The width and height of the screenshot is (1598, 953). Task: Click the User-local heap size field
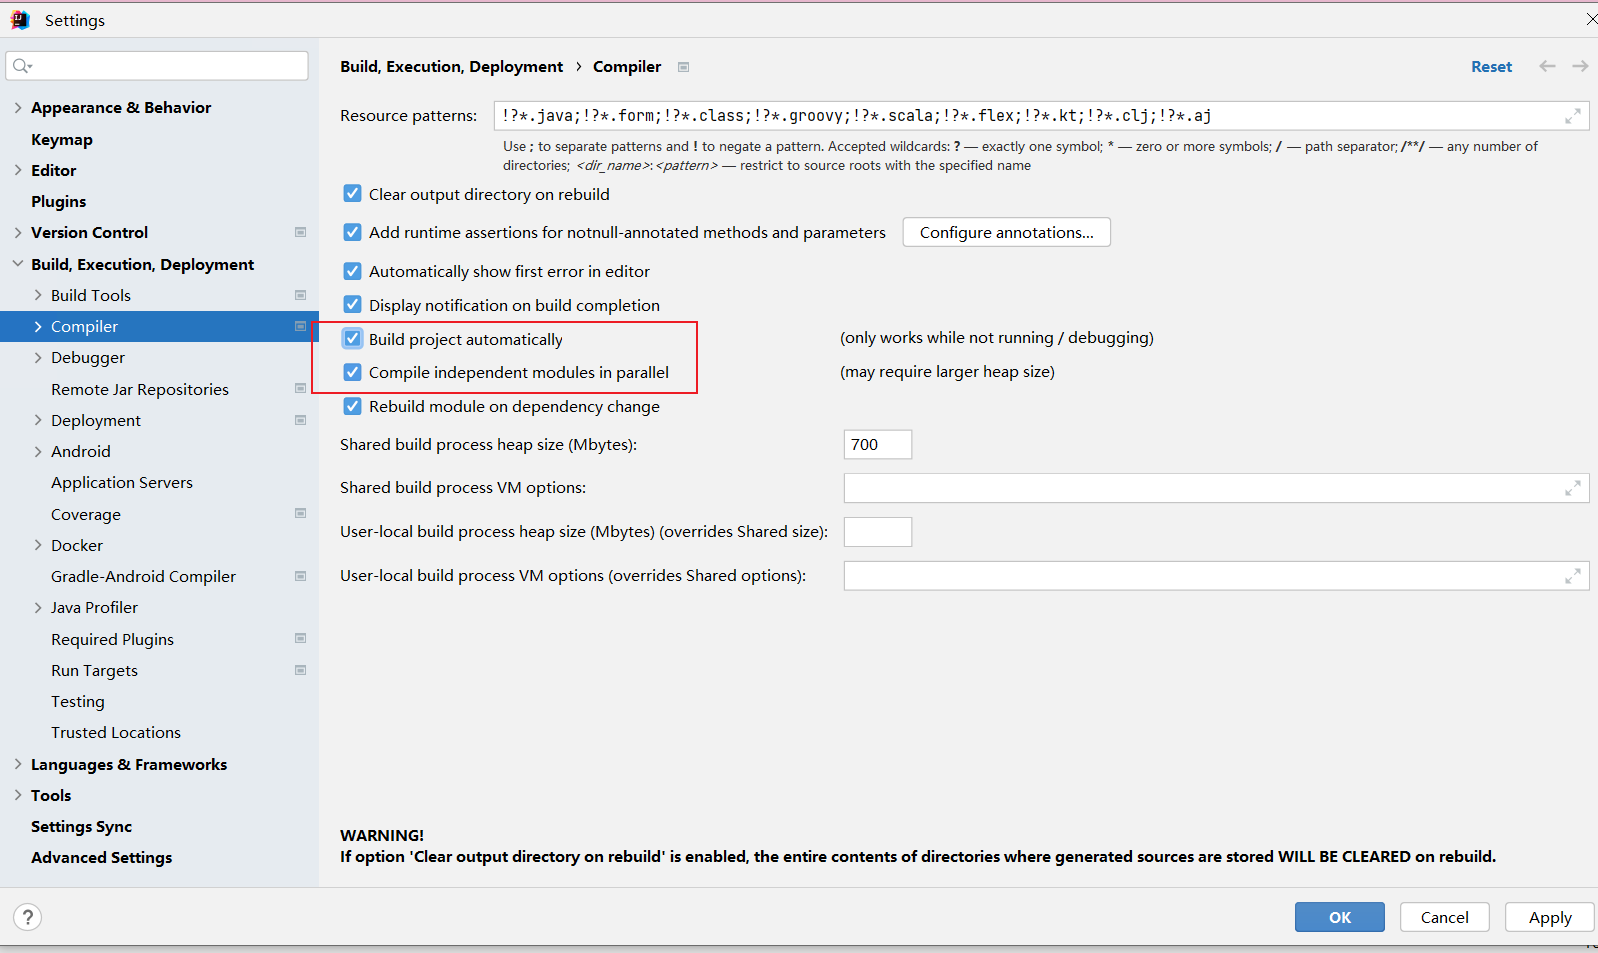click(878, 532)
